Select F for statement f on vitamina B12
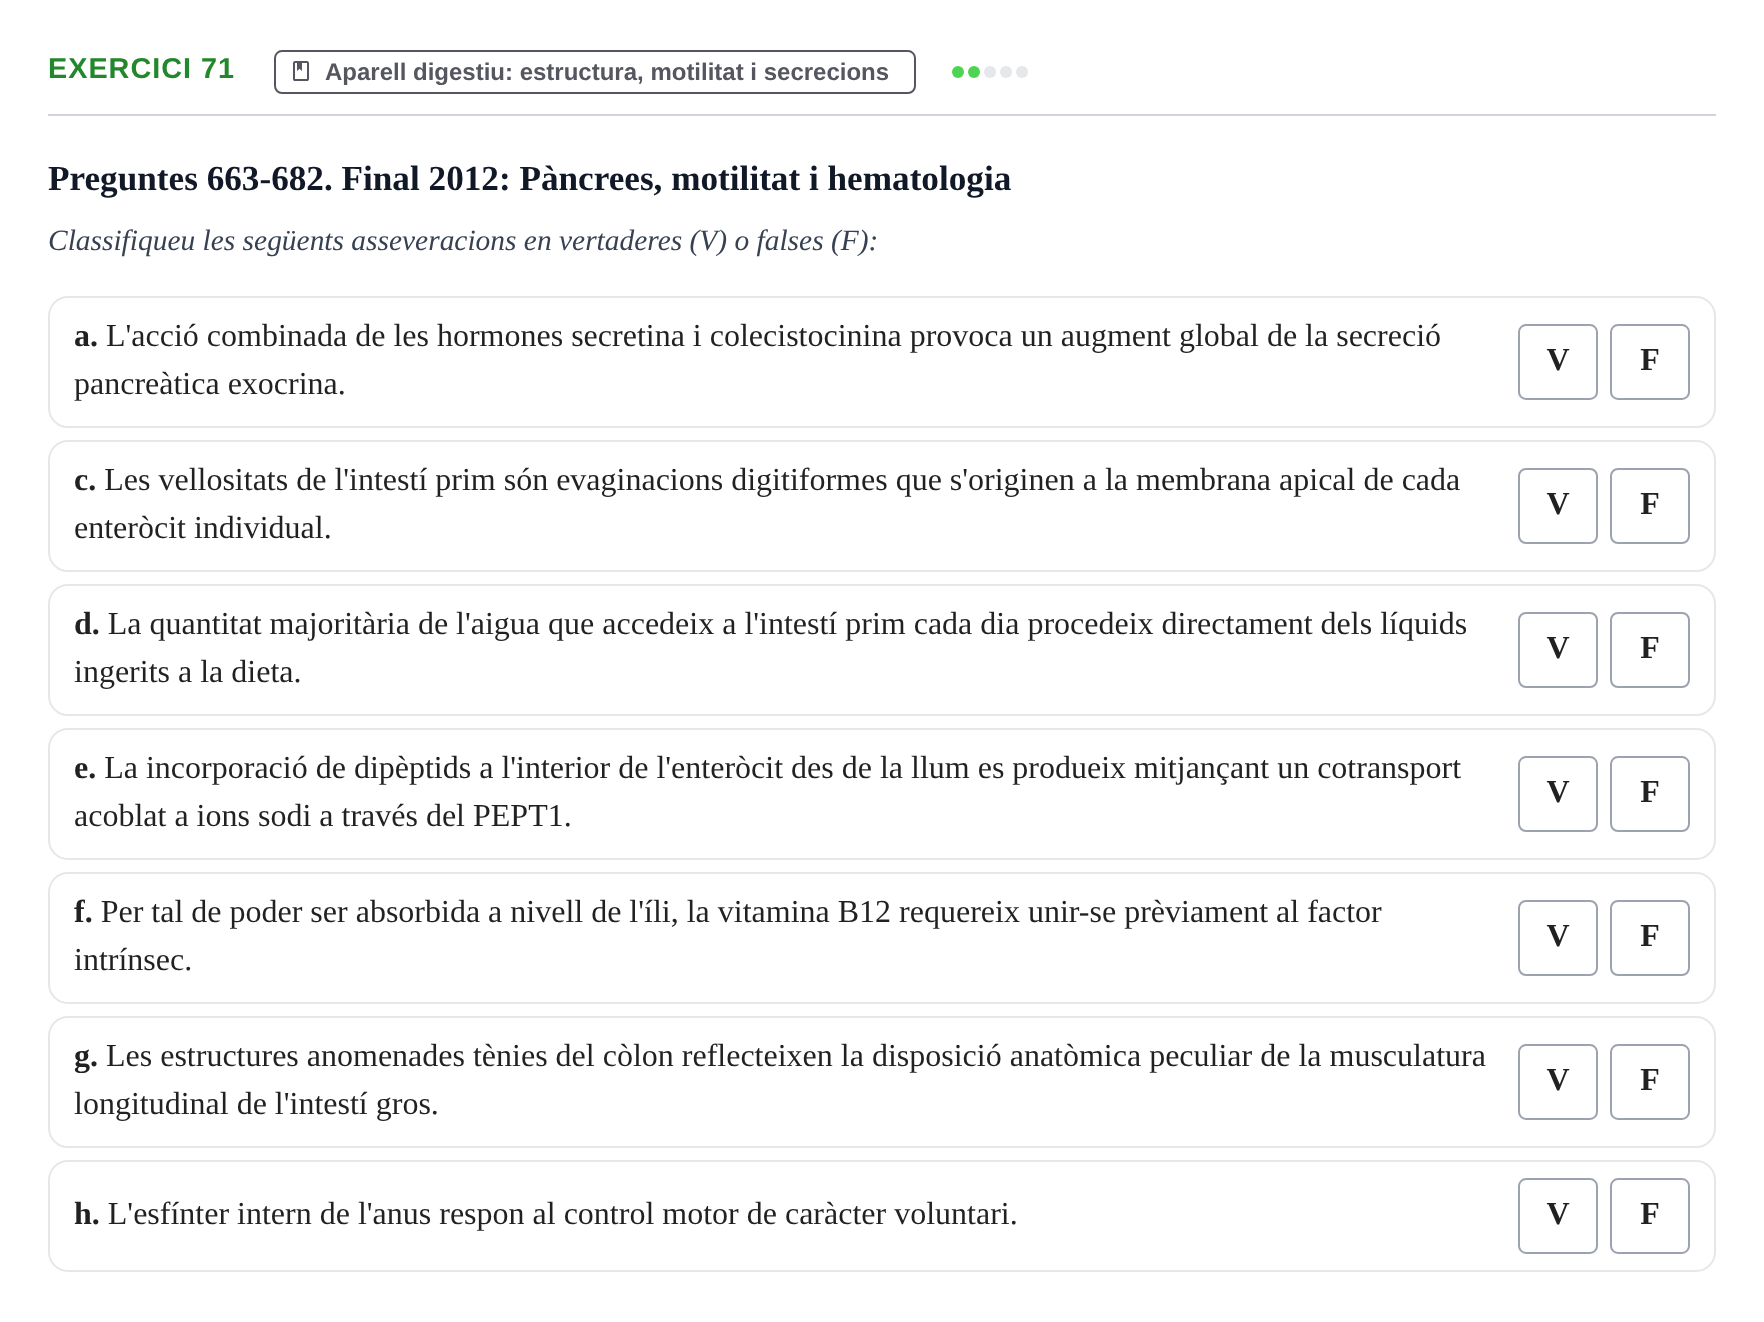 pos(1649,937)
